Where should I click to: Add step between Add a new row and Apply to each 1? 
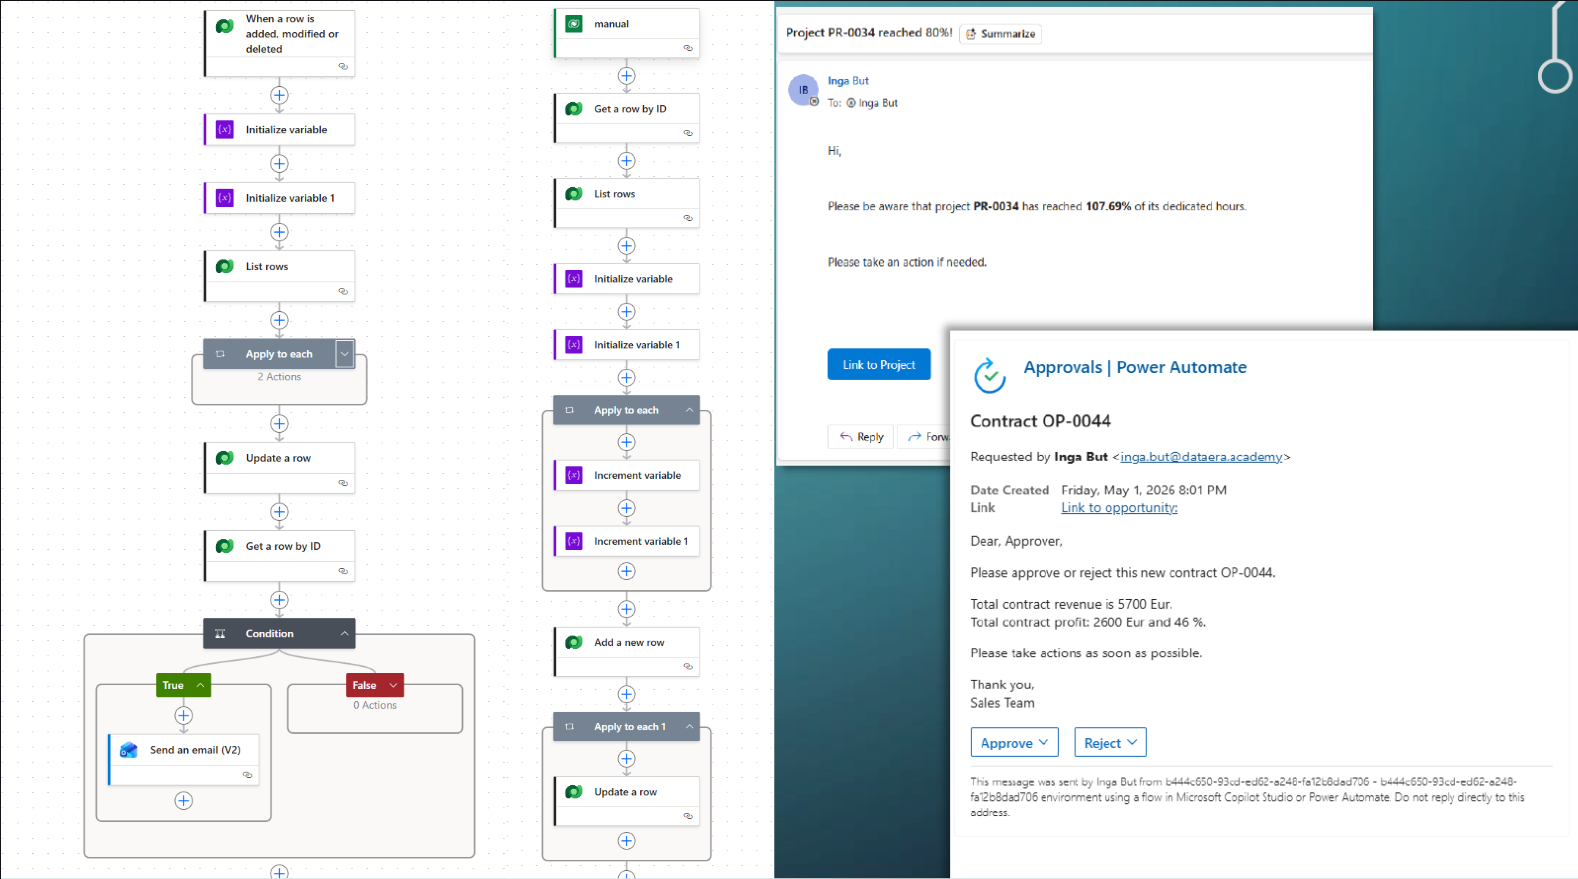tap(626, 694)
